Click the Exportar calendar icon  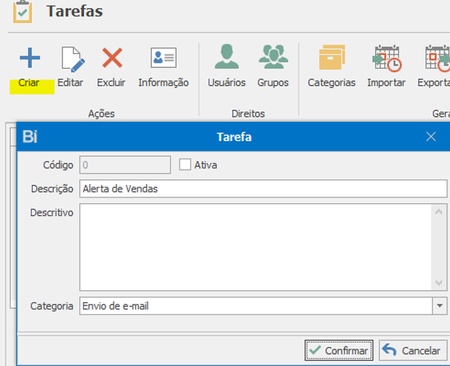pos(437,58)
